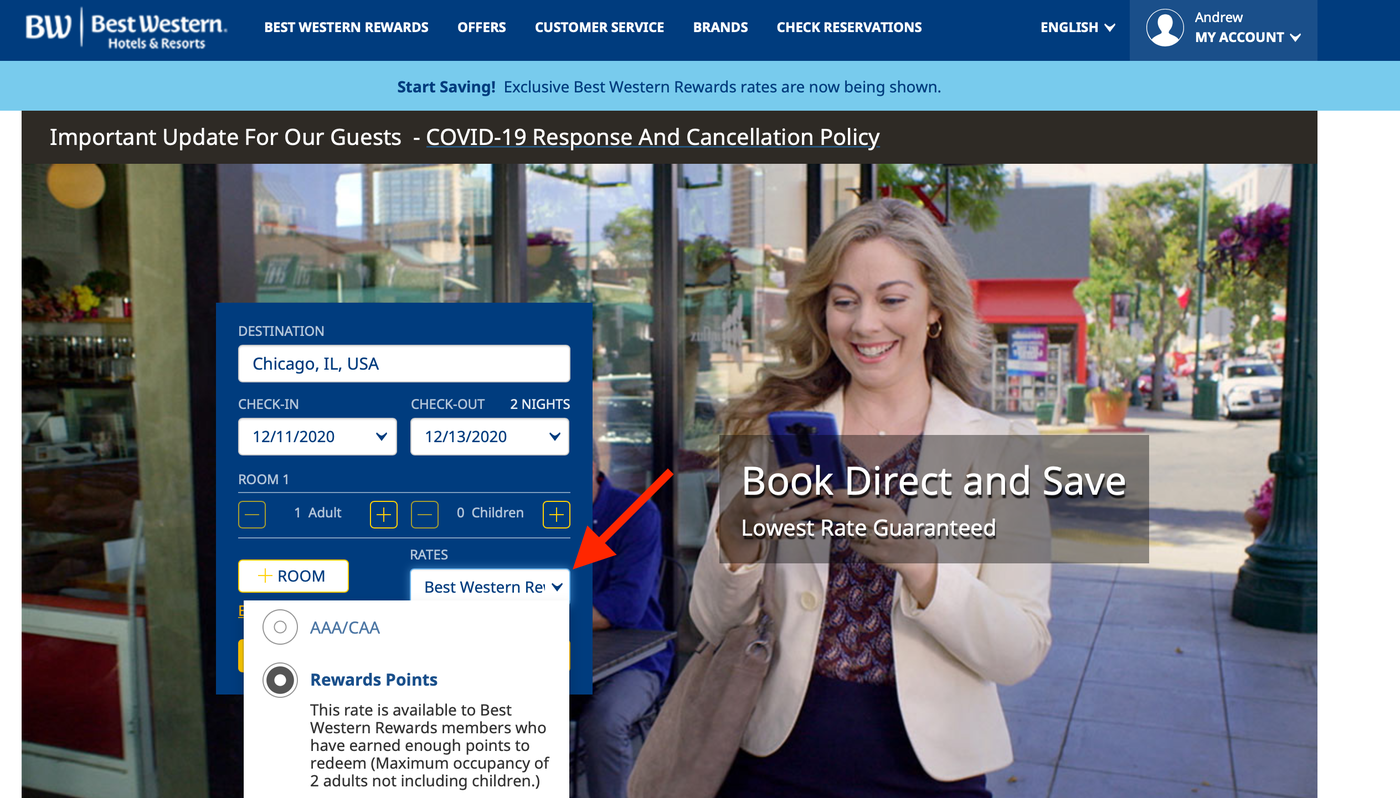
Task: Click the check-in calendar chevron icon
Action: [381, 436]
